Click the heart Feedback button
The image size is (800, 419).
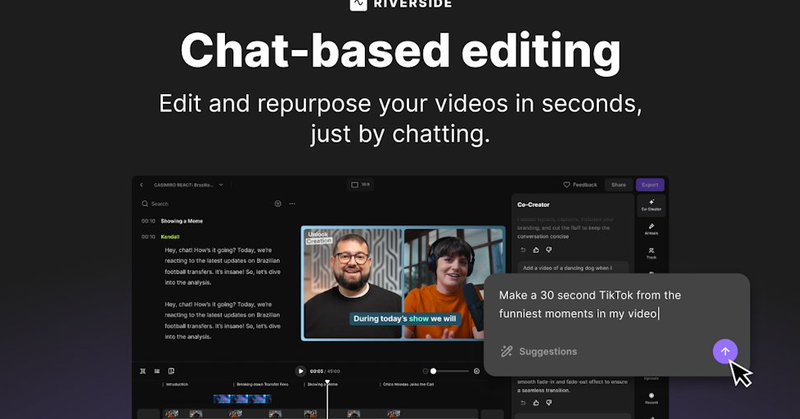580,185
